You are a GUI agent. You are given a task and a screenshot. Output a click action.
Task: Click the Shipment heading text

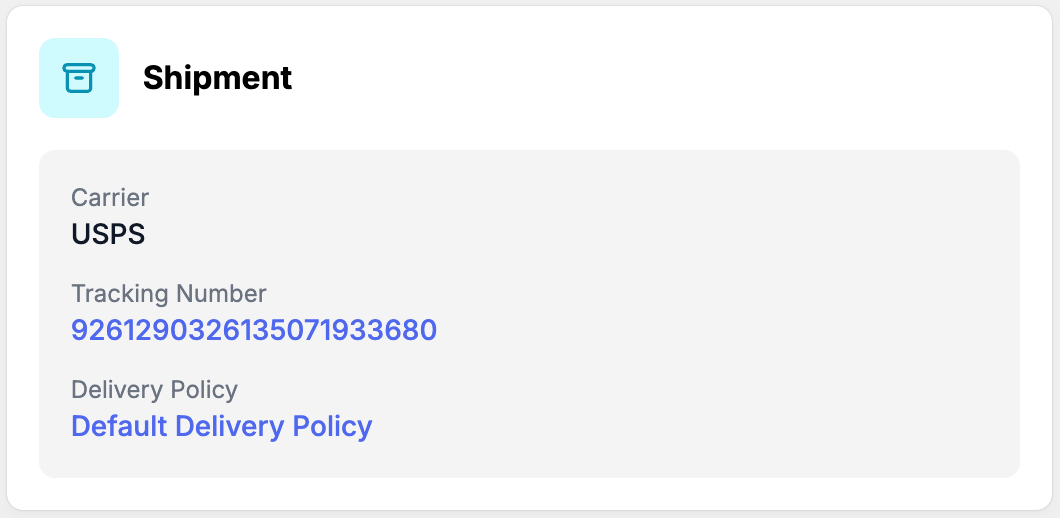tap(217, 78)
